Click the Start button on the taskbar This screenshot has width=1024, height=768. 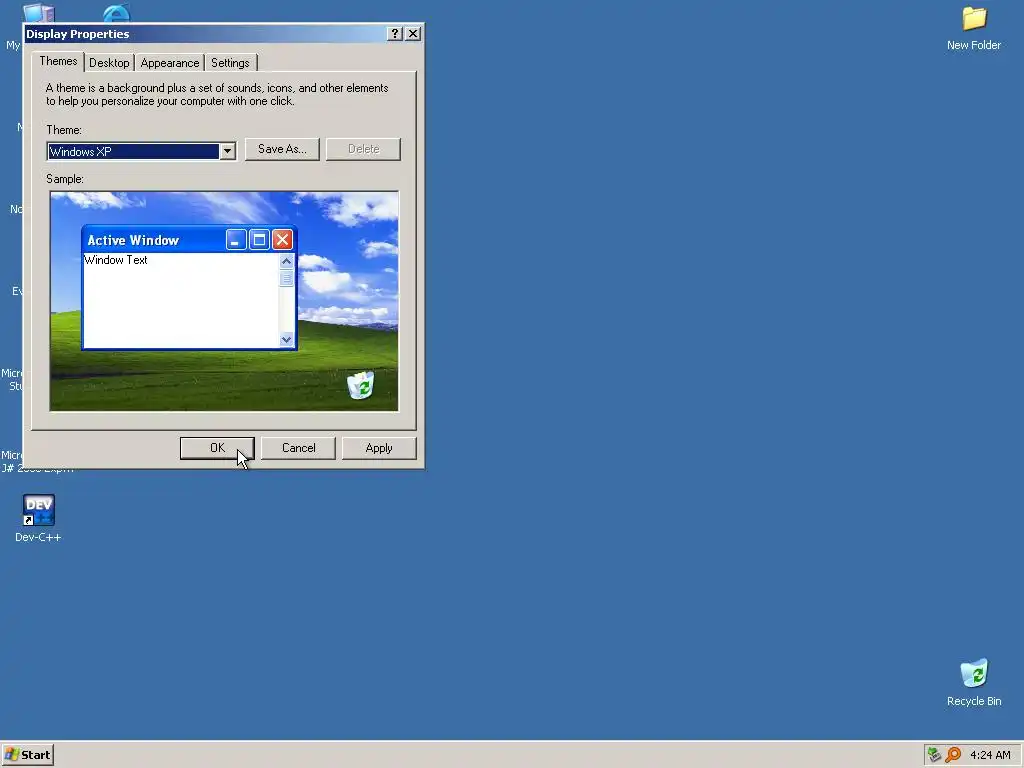pyautogui.click(x=27, y=755)
